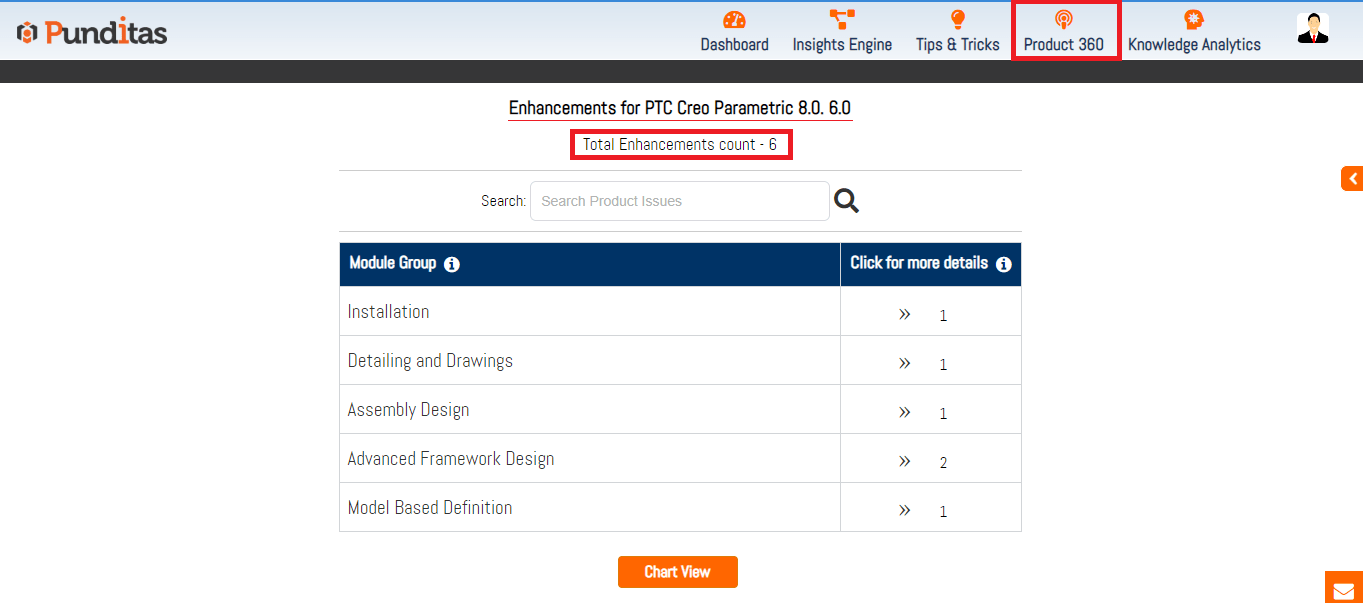This screenshot has width=1363, height=603.
Task: Expand the orange side panel arrow
Action: 1352,179
